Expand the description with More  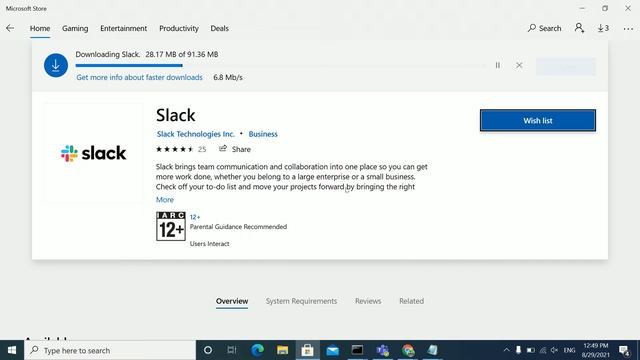pyautogui.click(x=164, y=200)
